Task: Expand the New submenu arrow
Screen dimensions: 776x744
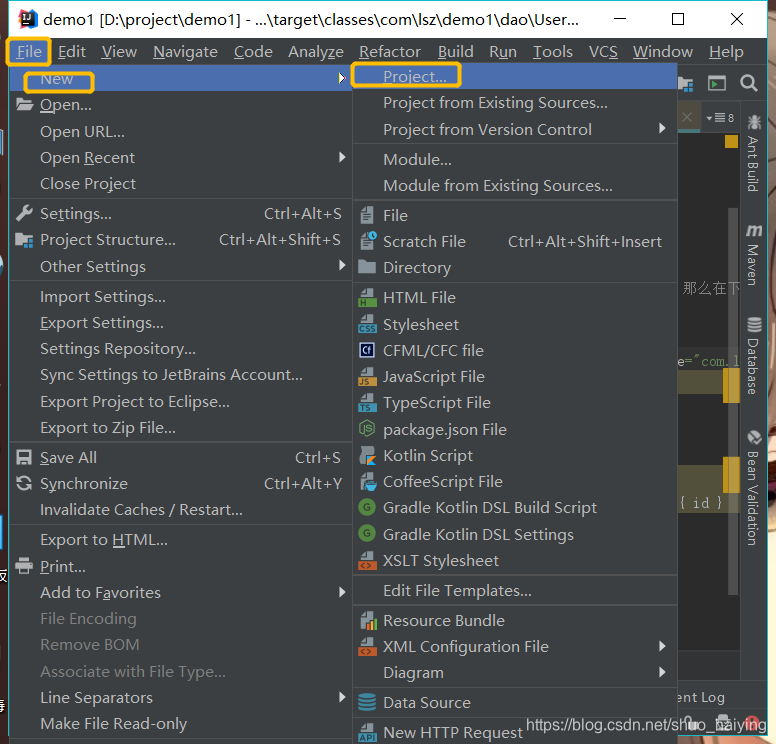Action: click(x=341, y=78)
